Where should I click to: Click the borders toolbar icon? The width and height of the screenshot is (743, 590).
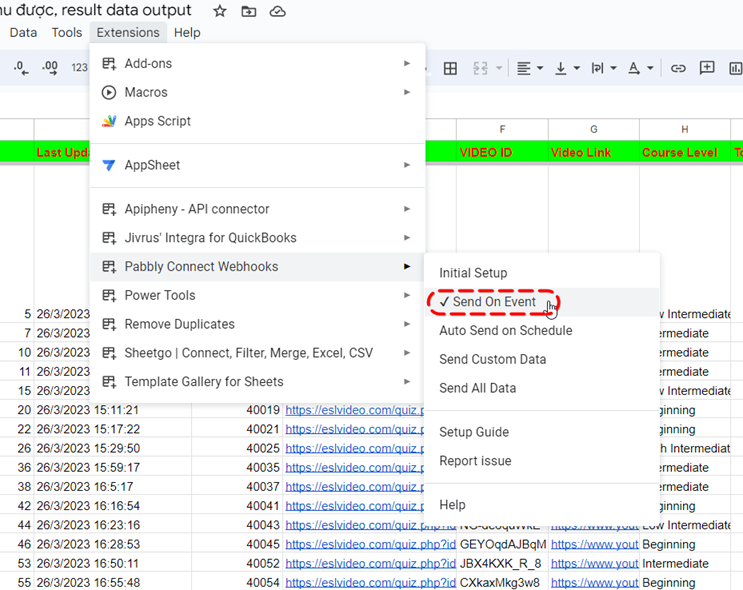click(x=450, y=69)
